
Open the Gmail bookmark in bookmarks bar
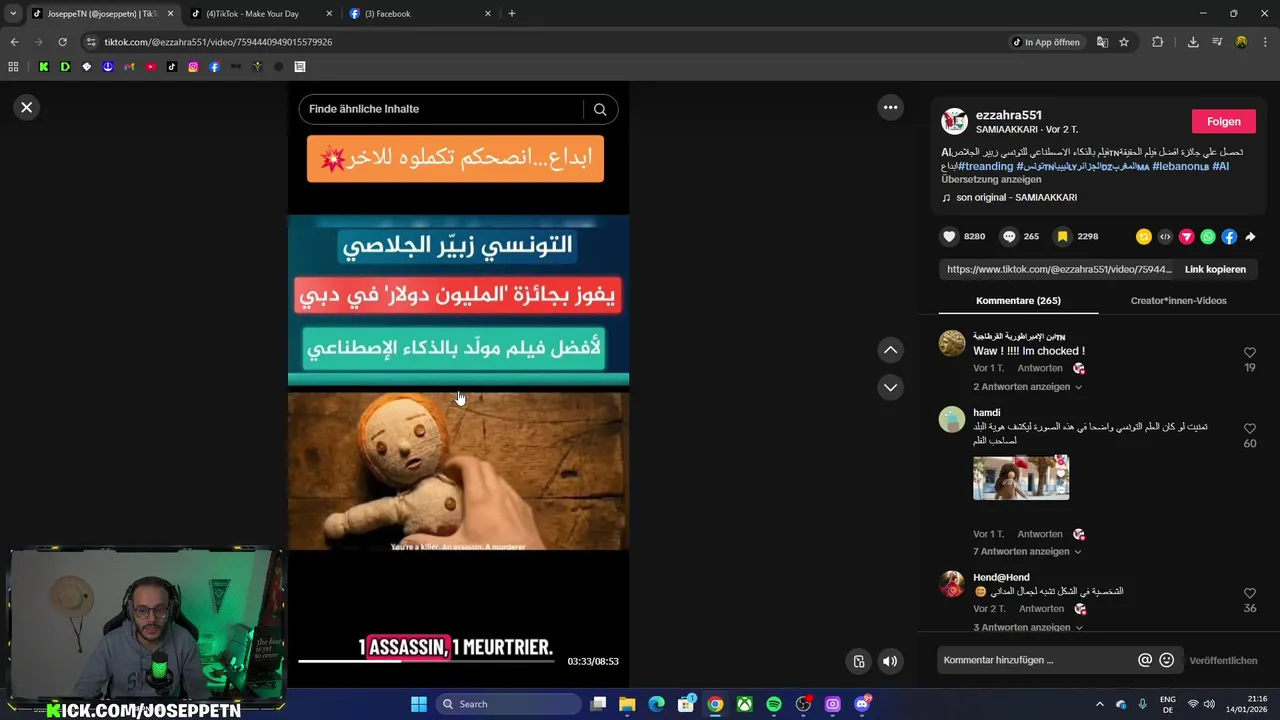tap(129, 67)
